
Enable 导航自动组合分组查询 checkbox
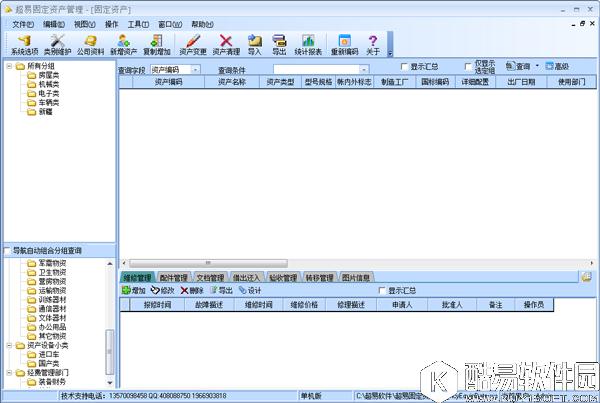tap(7, 251)
